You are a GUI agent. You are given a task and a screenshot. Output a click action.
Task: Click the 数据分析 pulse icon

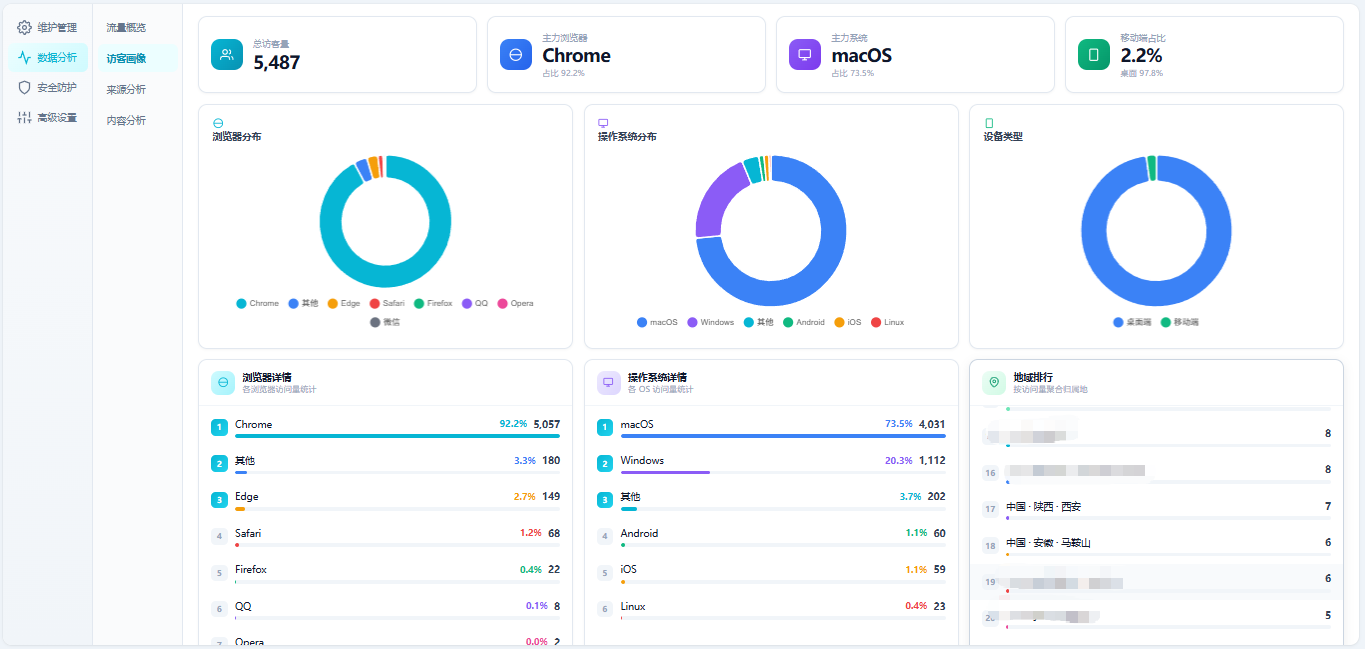(25, 57)
